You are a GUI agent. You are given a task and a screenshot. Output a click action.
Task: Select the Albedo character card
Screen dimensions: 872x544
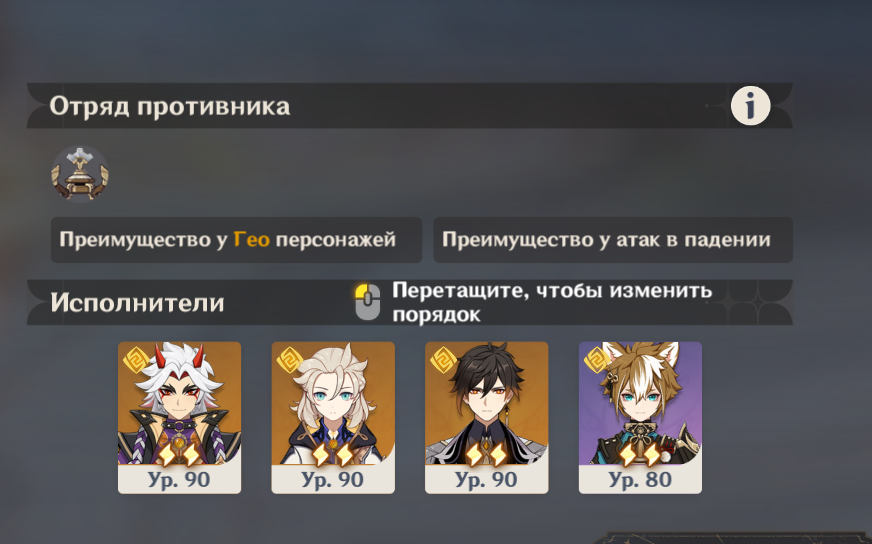coord(333,418)
